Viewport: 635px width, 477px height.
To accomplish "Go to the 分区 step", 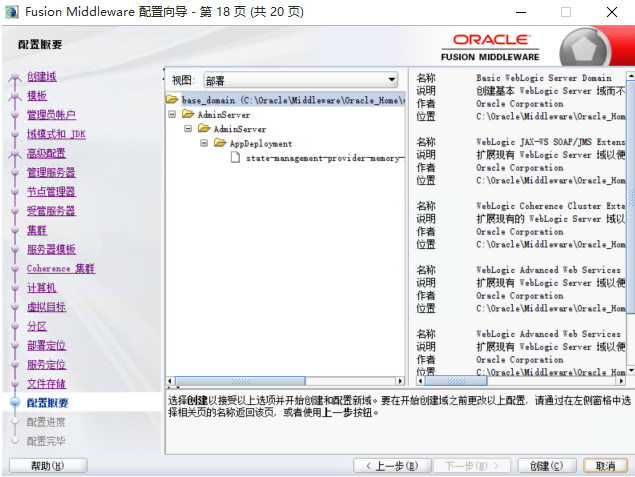I will point(37,326).
